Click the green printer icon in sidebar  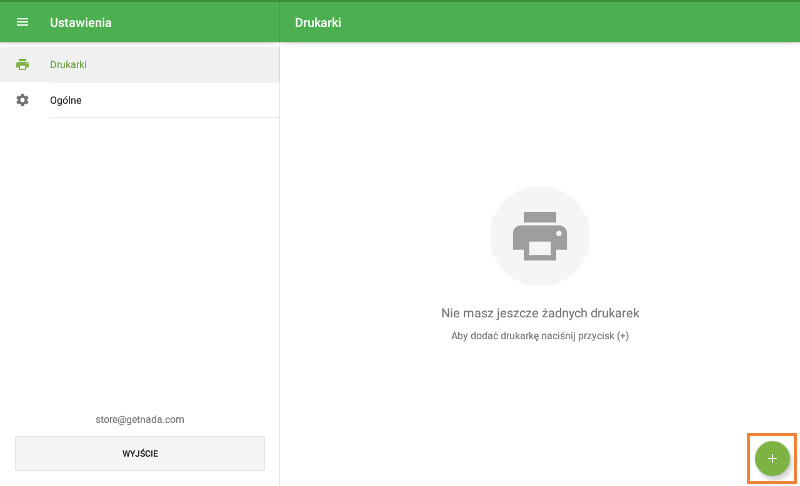coord(23,65)
